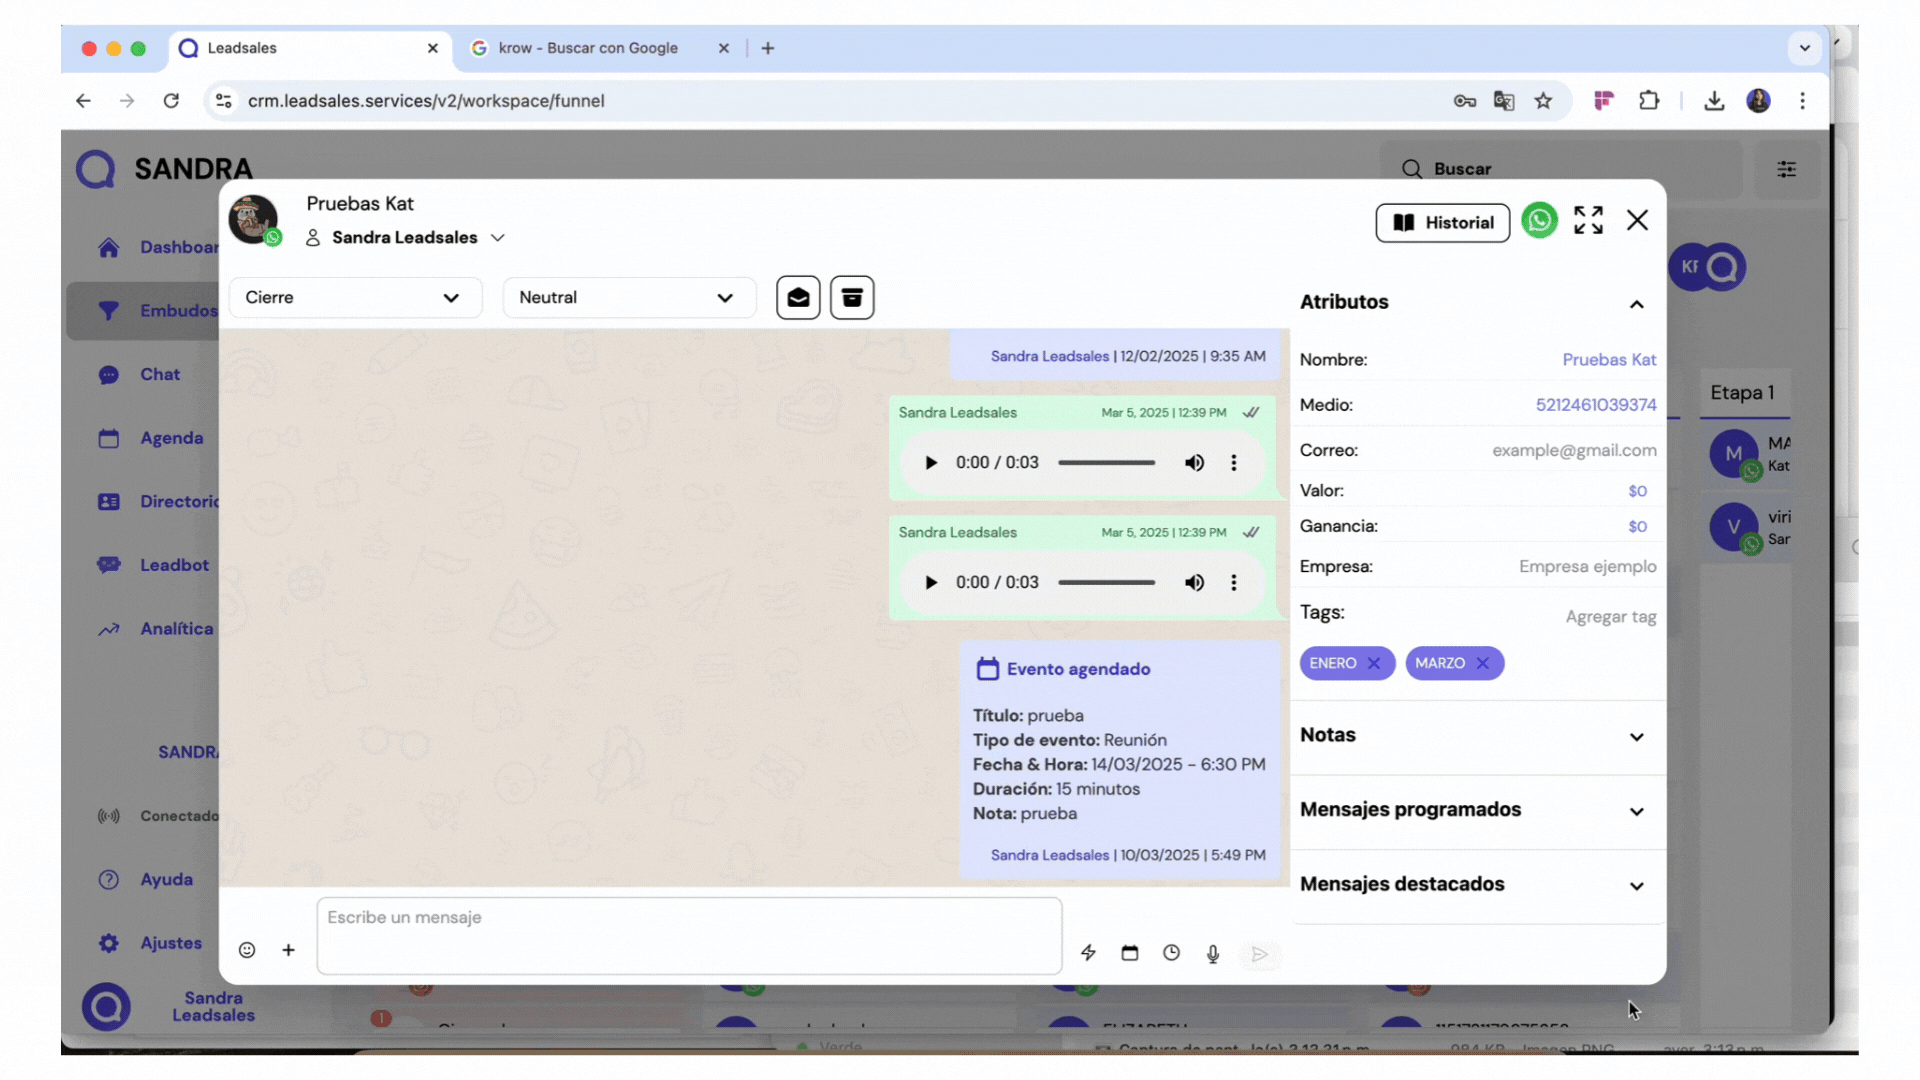This screenshot has width=1920, height=1080.
Task: Click Agregar tag link
Action: pos(1610,616)
